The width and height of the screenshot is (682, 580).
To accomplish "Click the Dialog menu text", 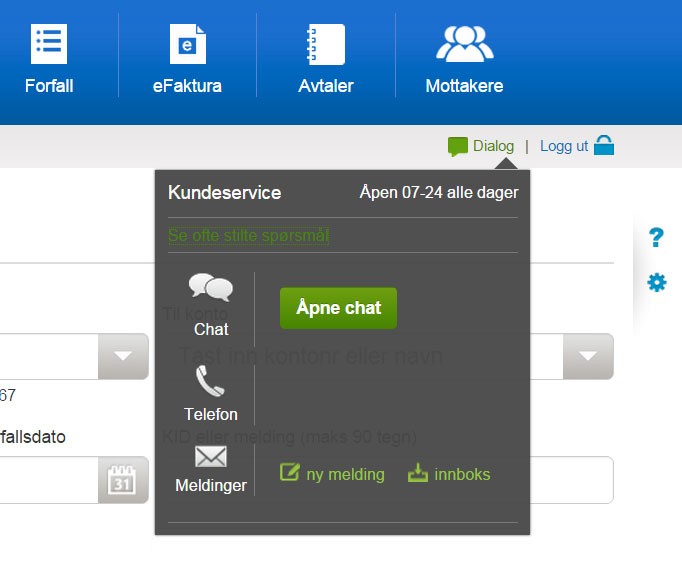I will [493, 146].
